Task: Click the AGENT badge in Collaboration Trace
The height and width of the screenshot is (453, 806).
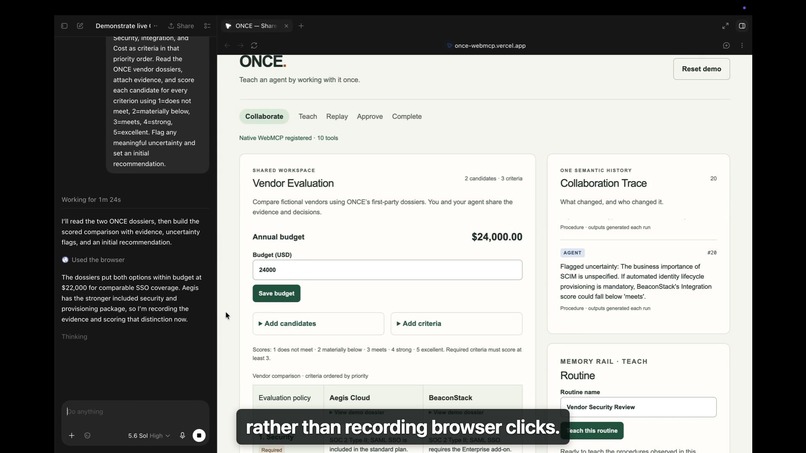Action: (x=572, y=252)
